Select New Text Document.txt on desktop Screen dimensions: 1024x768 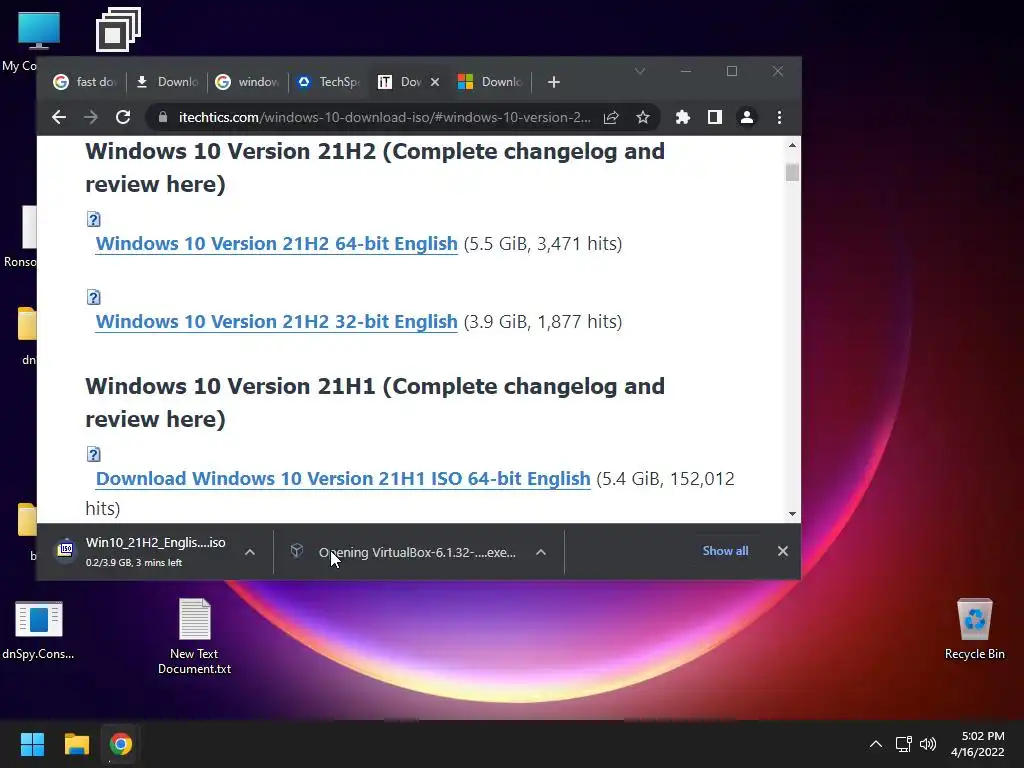[x=195, y=636]
